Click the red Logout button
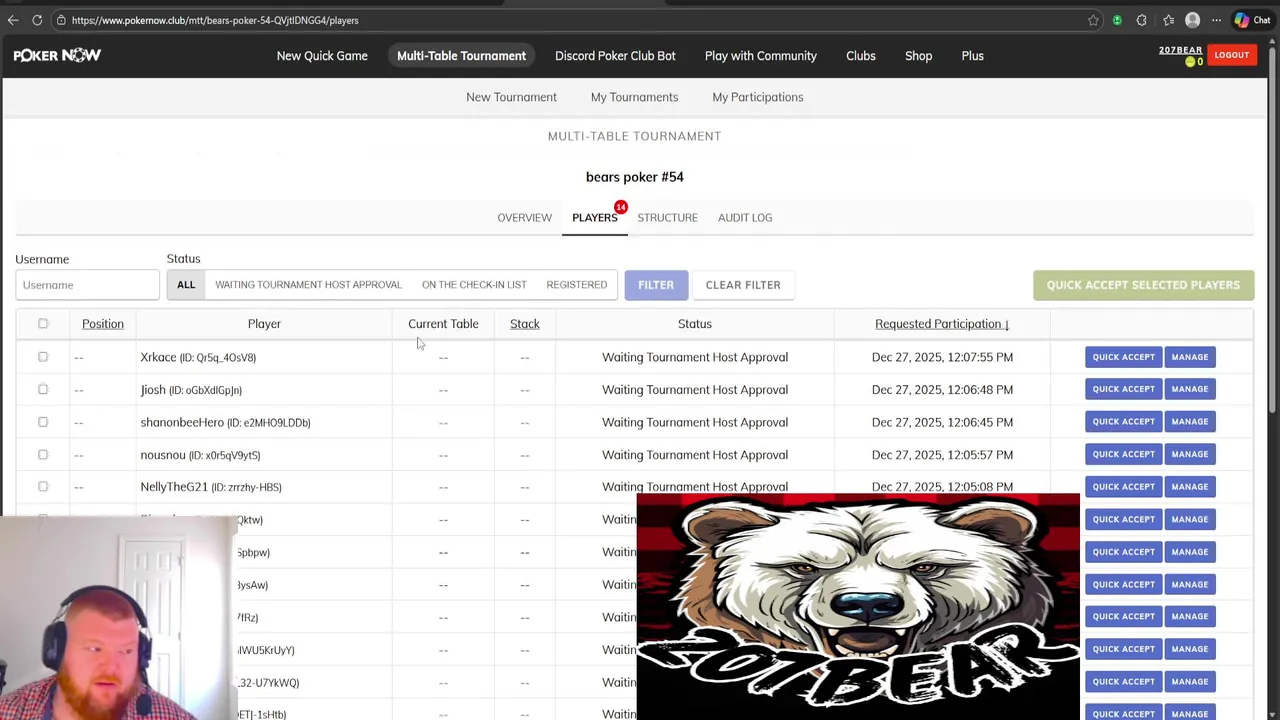This screenshot has width=1280, height=720. pos(1232,55)
